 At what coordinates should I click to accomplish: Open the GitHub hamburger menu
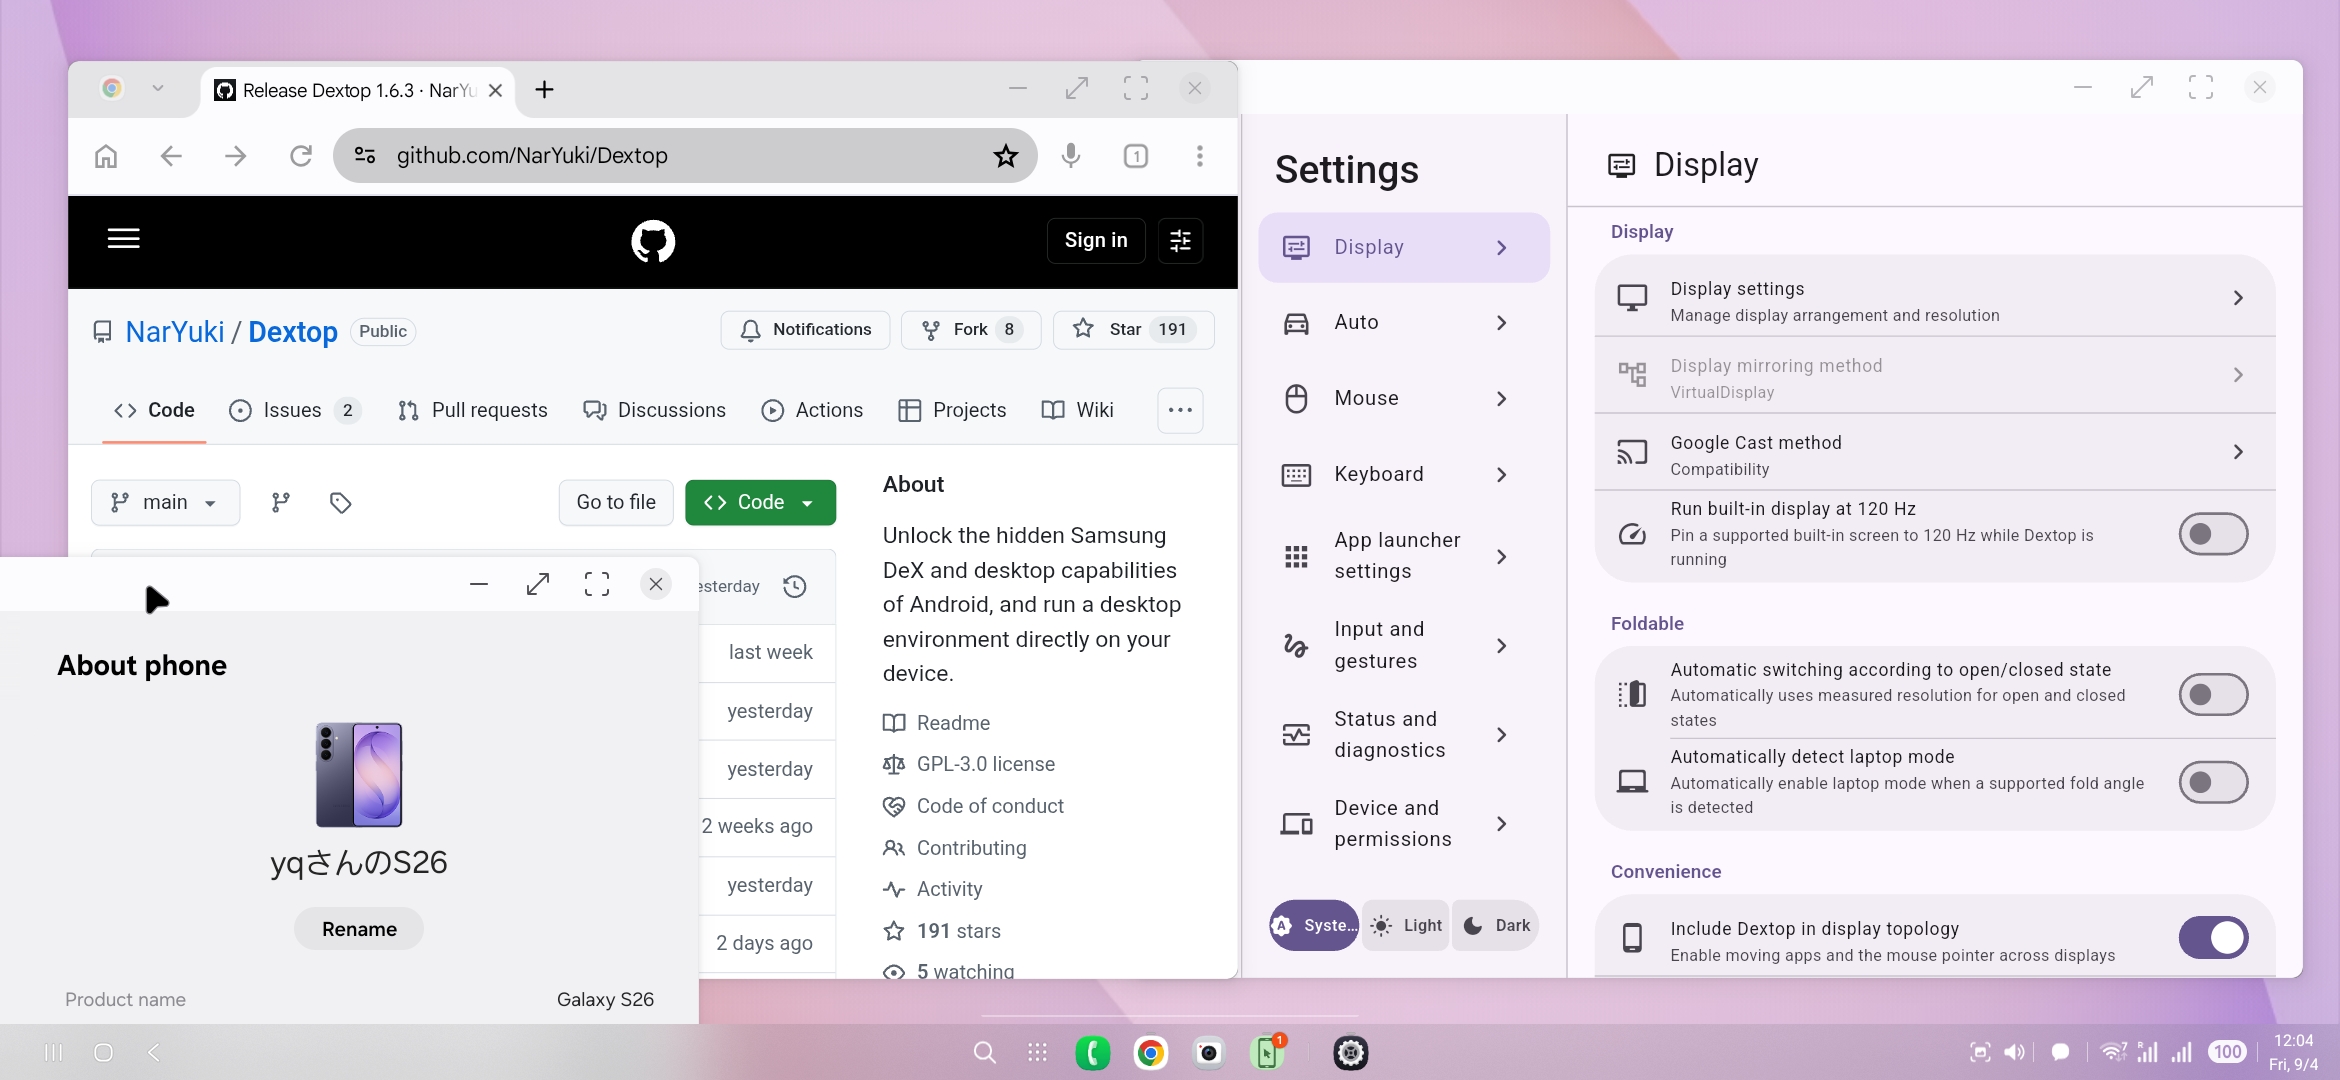click(x=123, y=239)
